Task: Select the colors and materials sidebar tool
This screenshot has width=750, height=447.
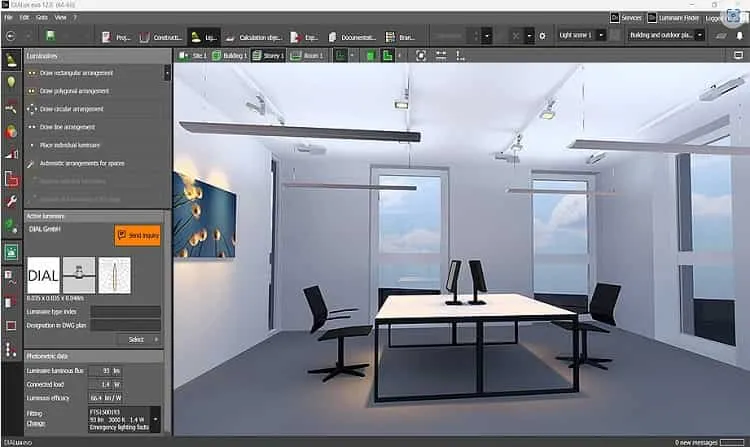Action: pos(11,131)
